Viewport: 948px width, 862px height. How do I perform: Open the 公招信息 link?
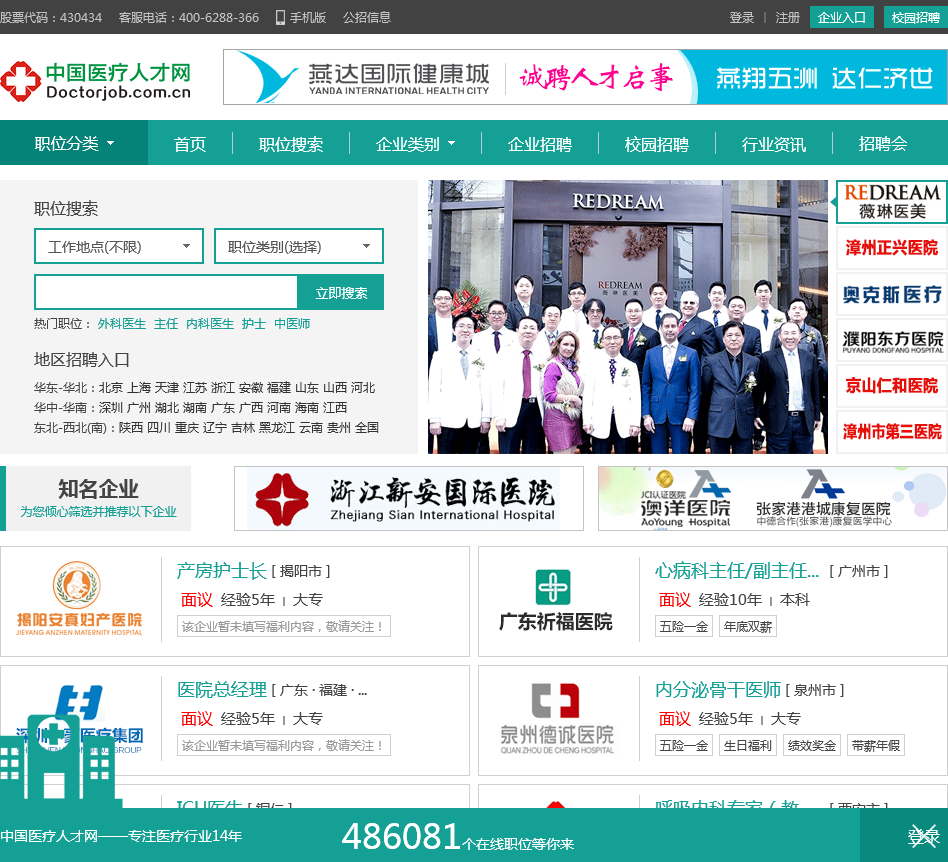coord(367,18)
